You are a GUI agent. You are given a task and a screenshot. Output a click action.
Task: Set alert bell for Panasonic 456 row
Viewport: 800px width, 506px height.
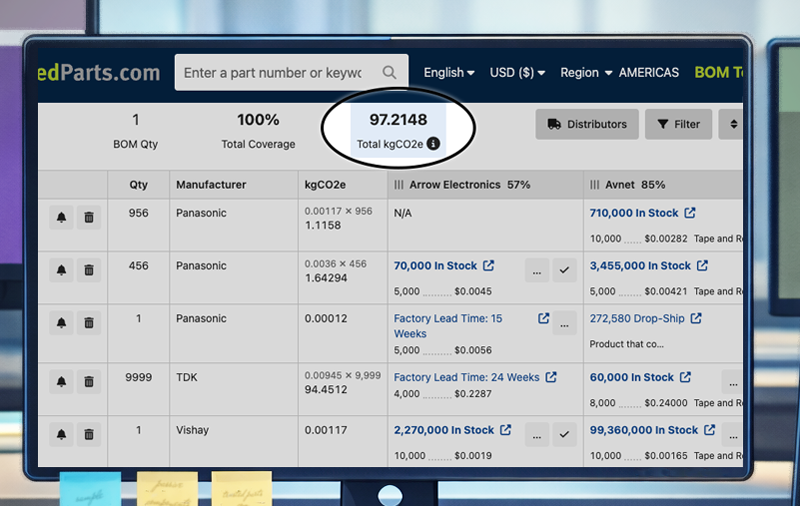(61, 270)
